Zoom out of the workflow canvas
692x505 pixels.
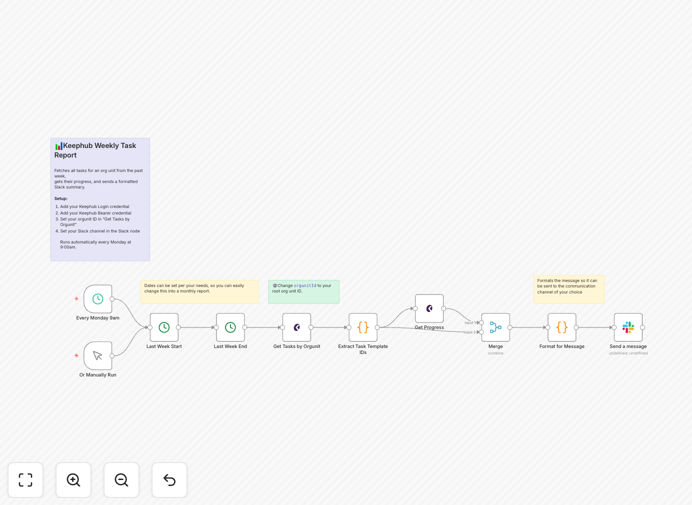tap(121, 480)
